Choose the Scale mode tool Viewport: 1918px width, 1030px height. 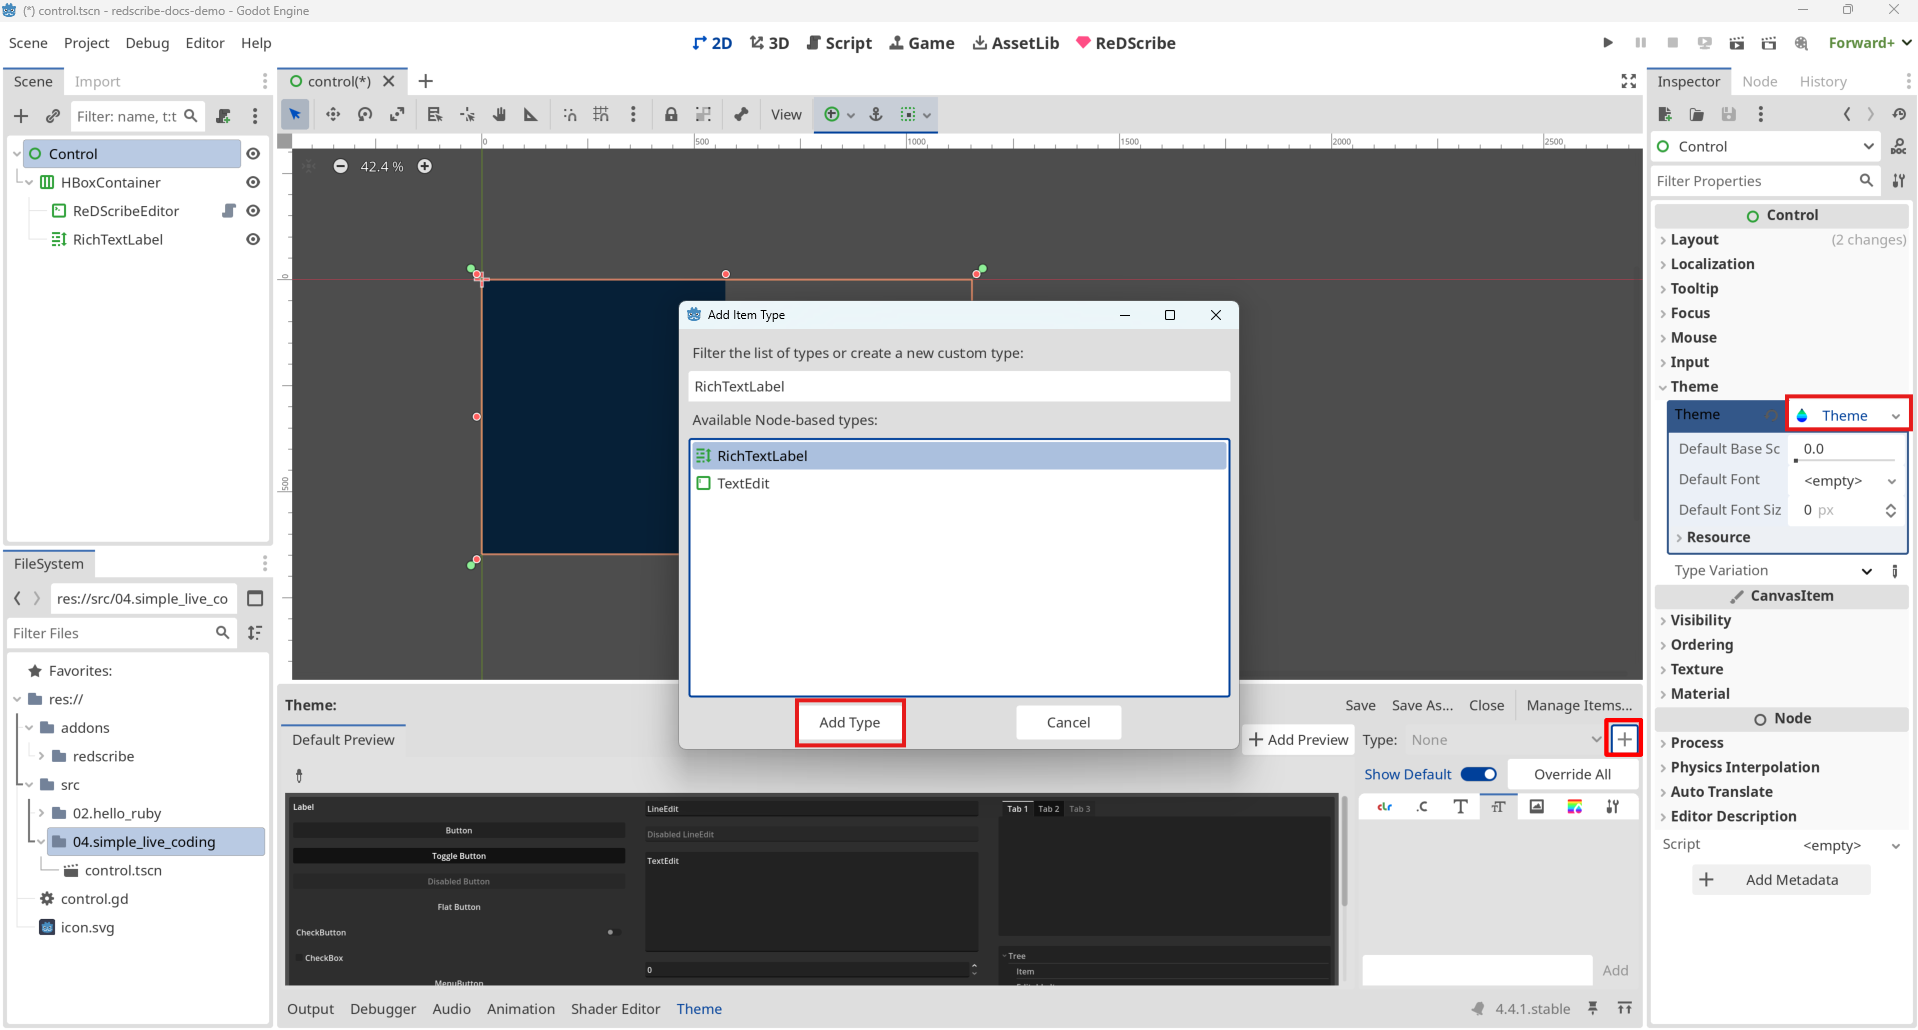397,115
